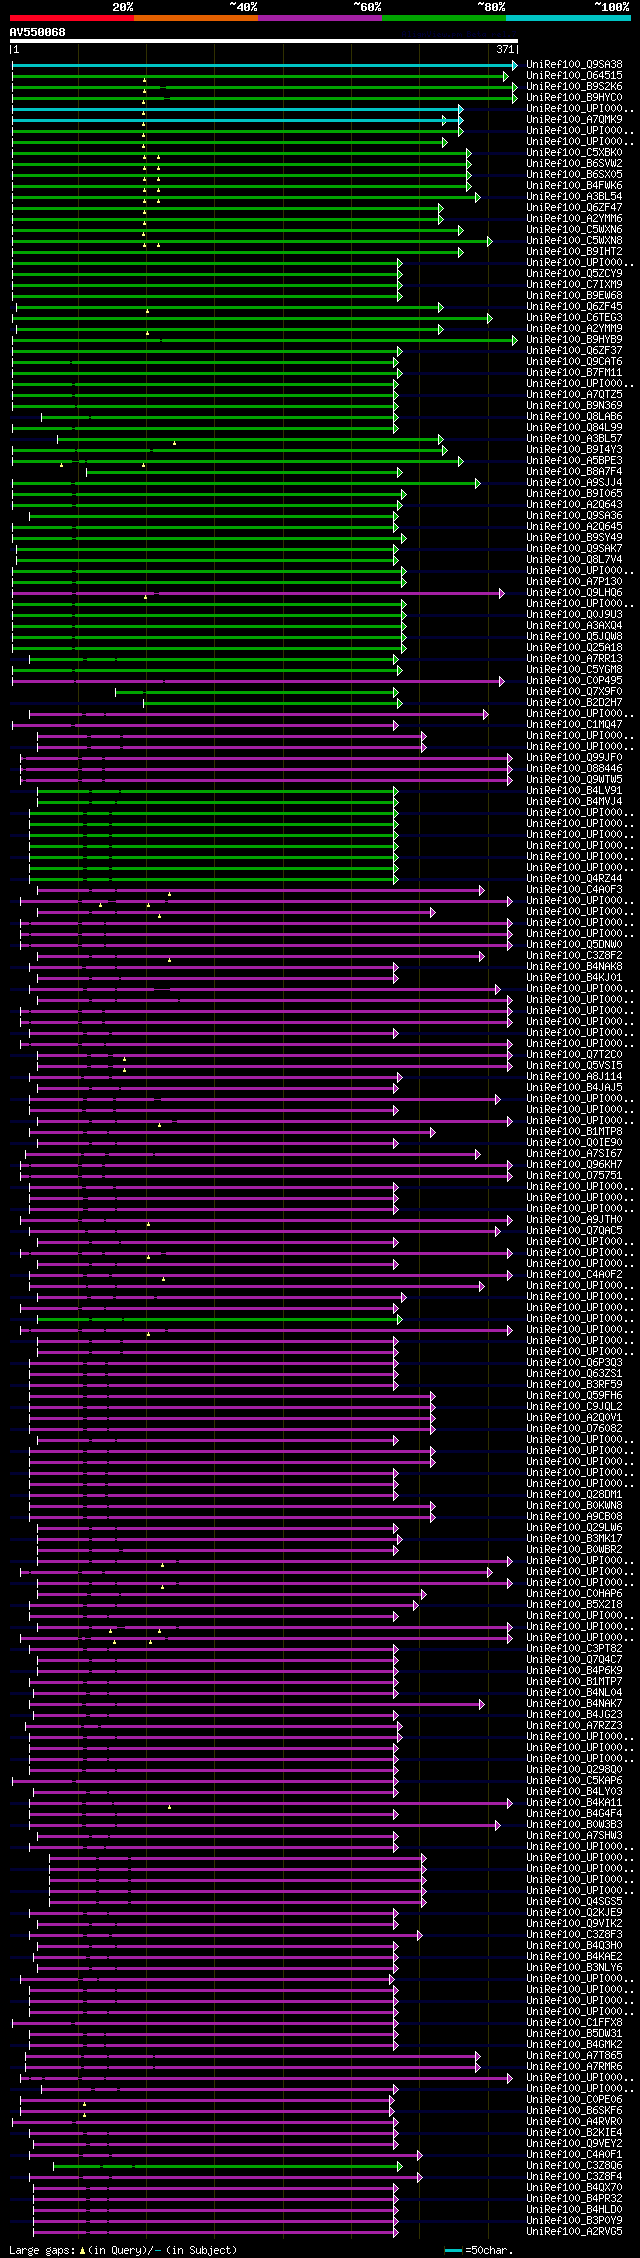Open hit UniRef100_B4LV91
This screenshot has height=2258, width=640.
pos(574,790)
